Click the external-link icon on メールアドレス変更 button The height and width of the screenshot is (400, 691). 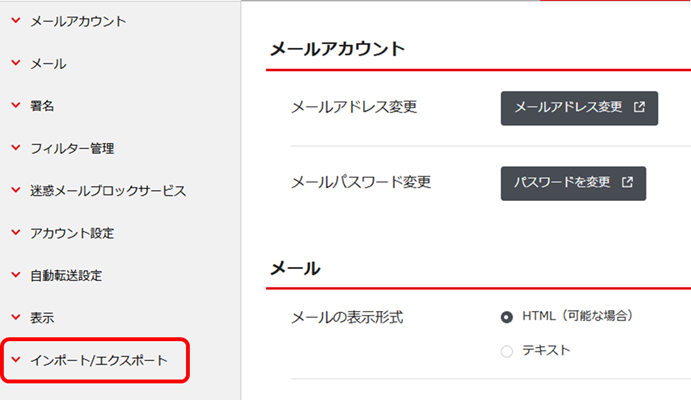click(x=639, y=107)
